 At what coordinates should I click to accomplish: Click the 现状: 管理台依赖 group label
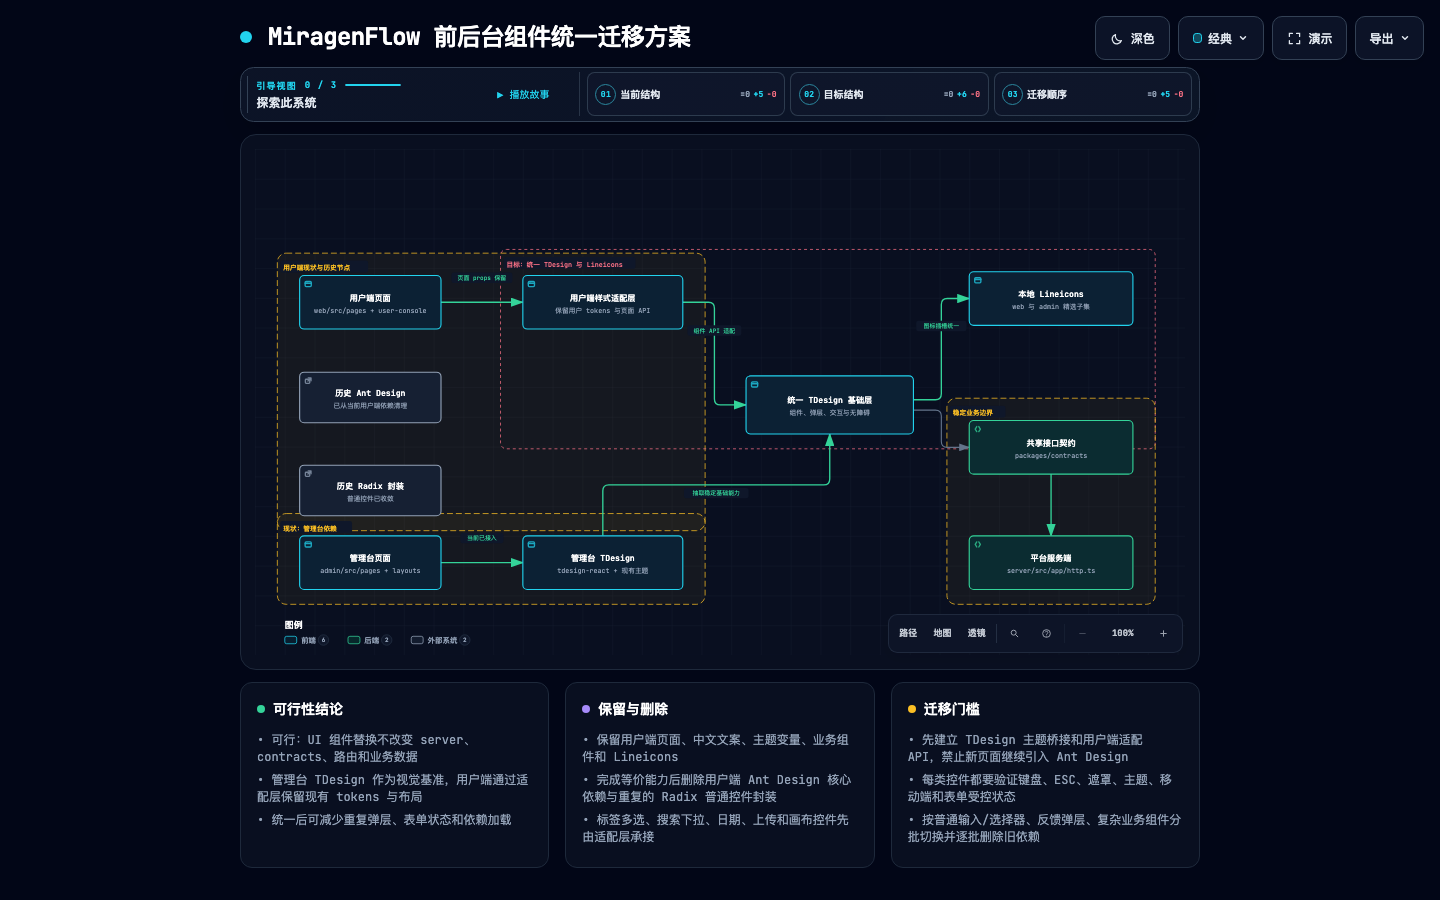[310, 529]
